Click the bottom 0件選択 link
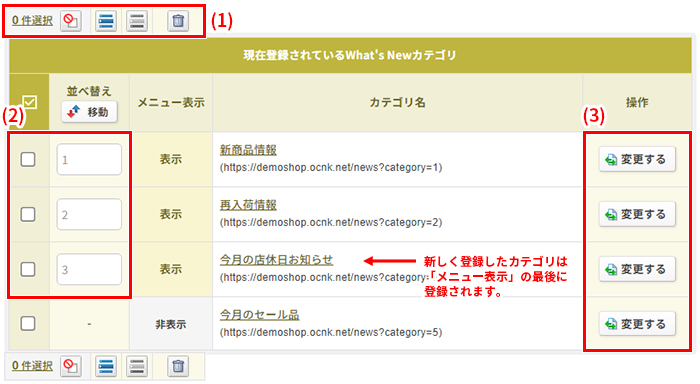Viewport: 700px width, 384px height. (32, 366)
